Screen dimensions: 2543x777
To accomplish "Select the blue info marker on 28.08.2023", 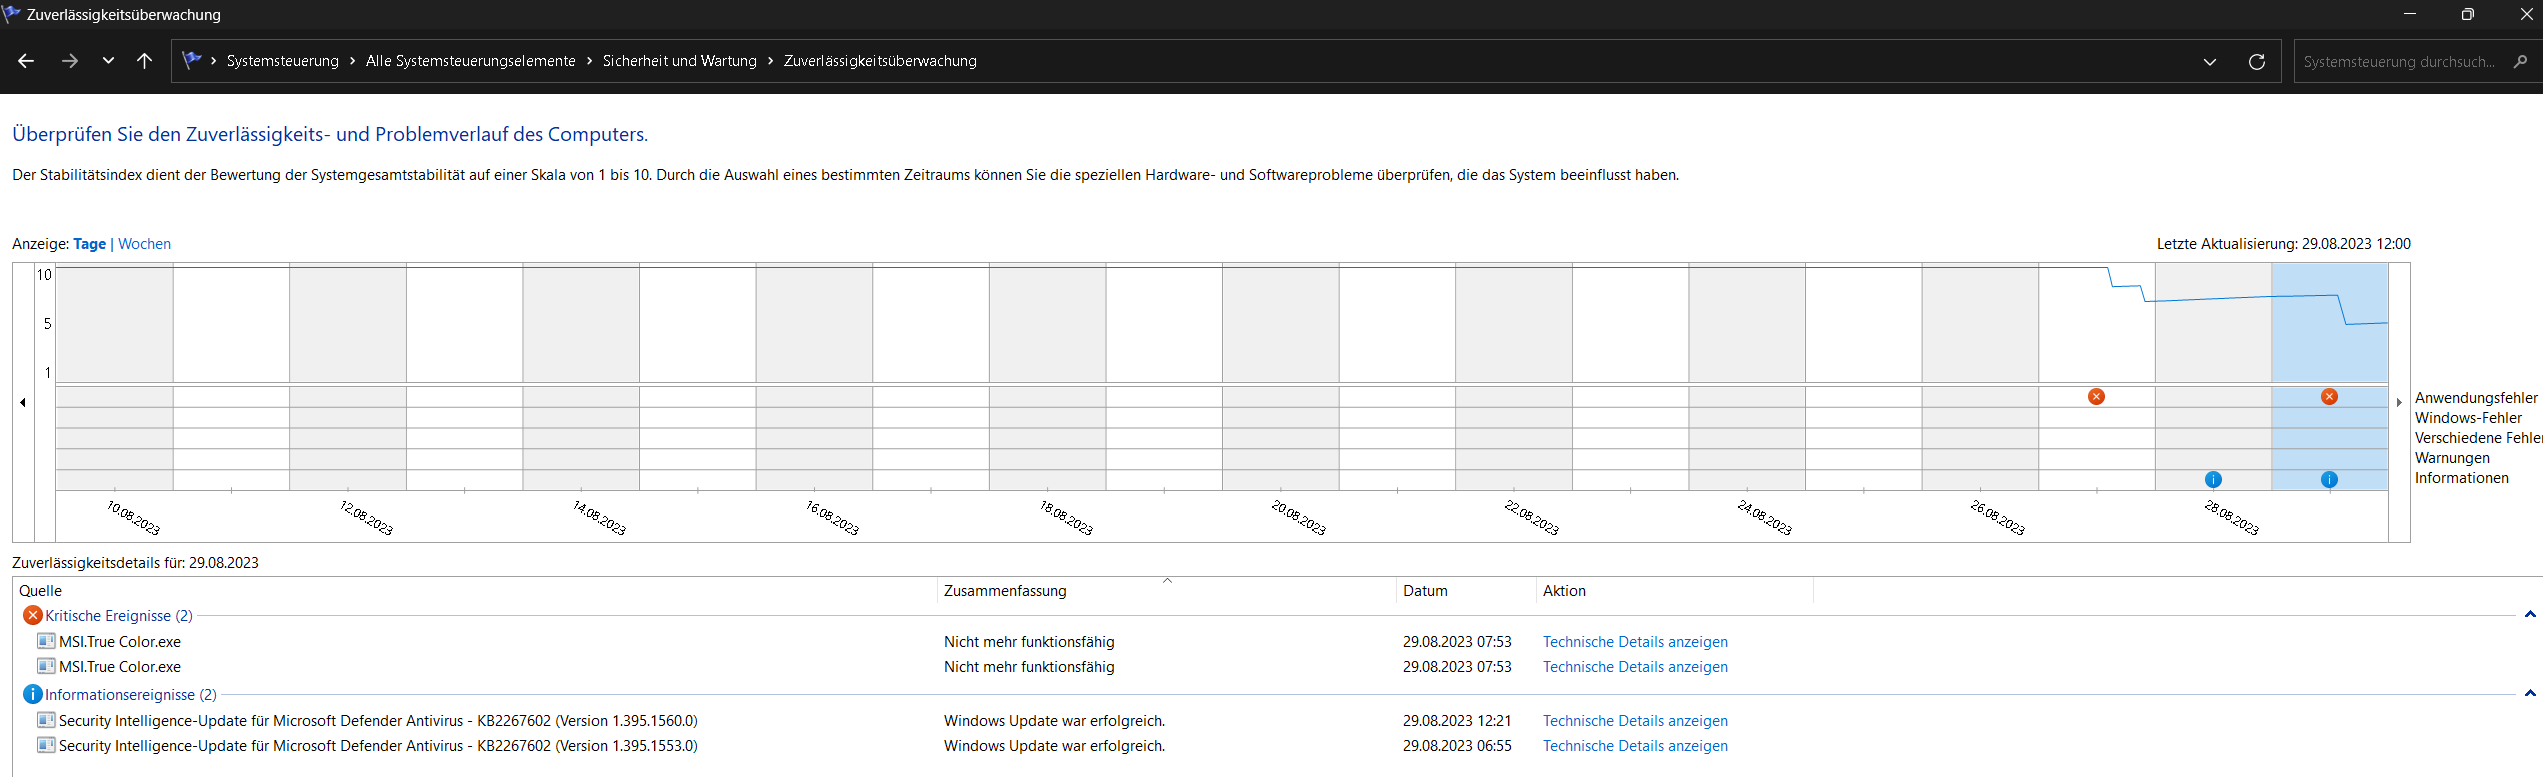I will pyautogui.click(x=2213, y=479).
